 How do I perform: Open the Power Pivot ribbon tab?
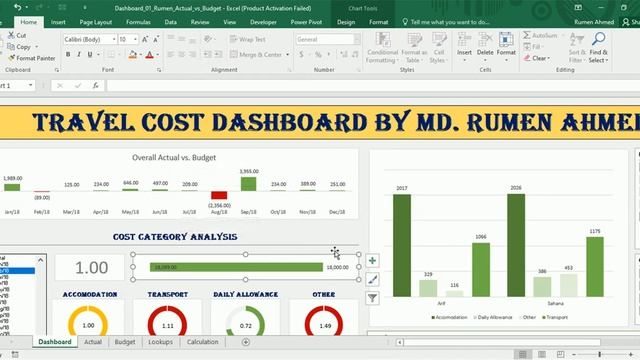306,22
